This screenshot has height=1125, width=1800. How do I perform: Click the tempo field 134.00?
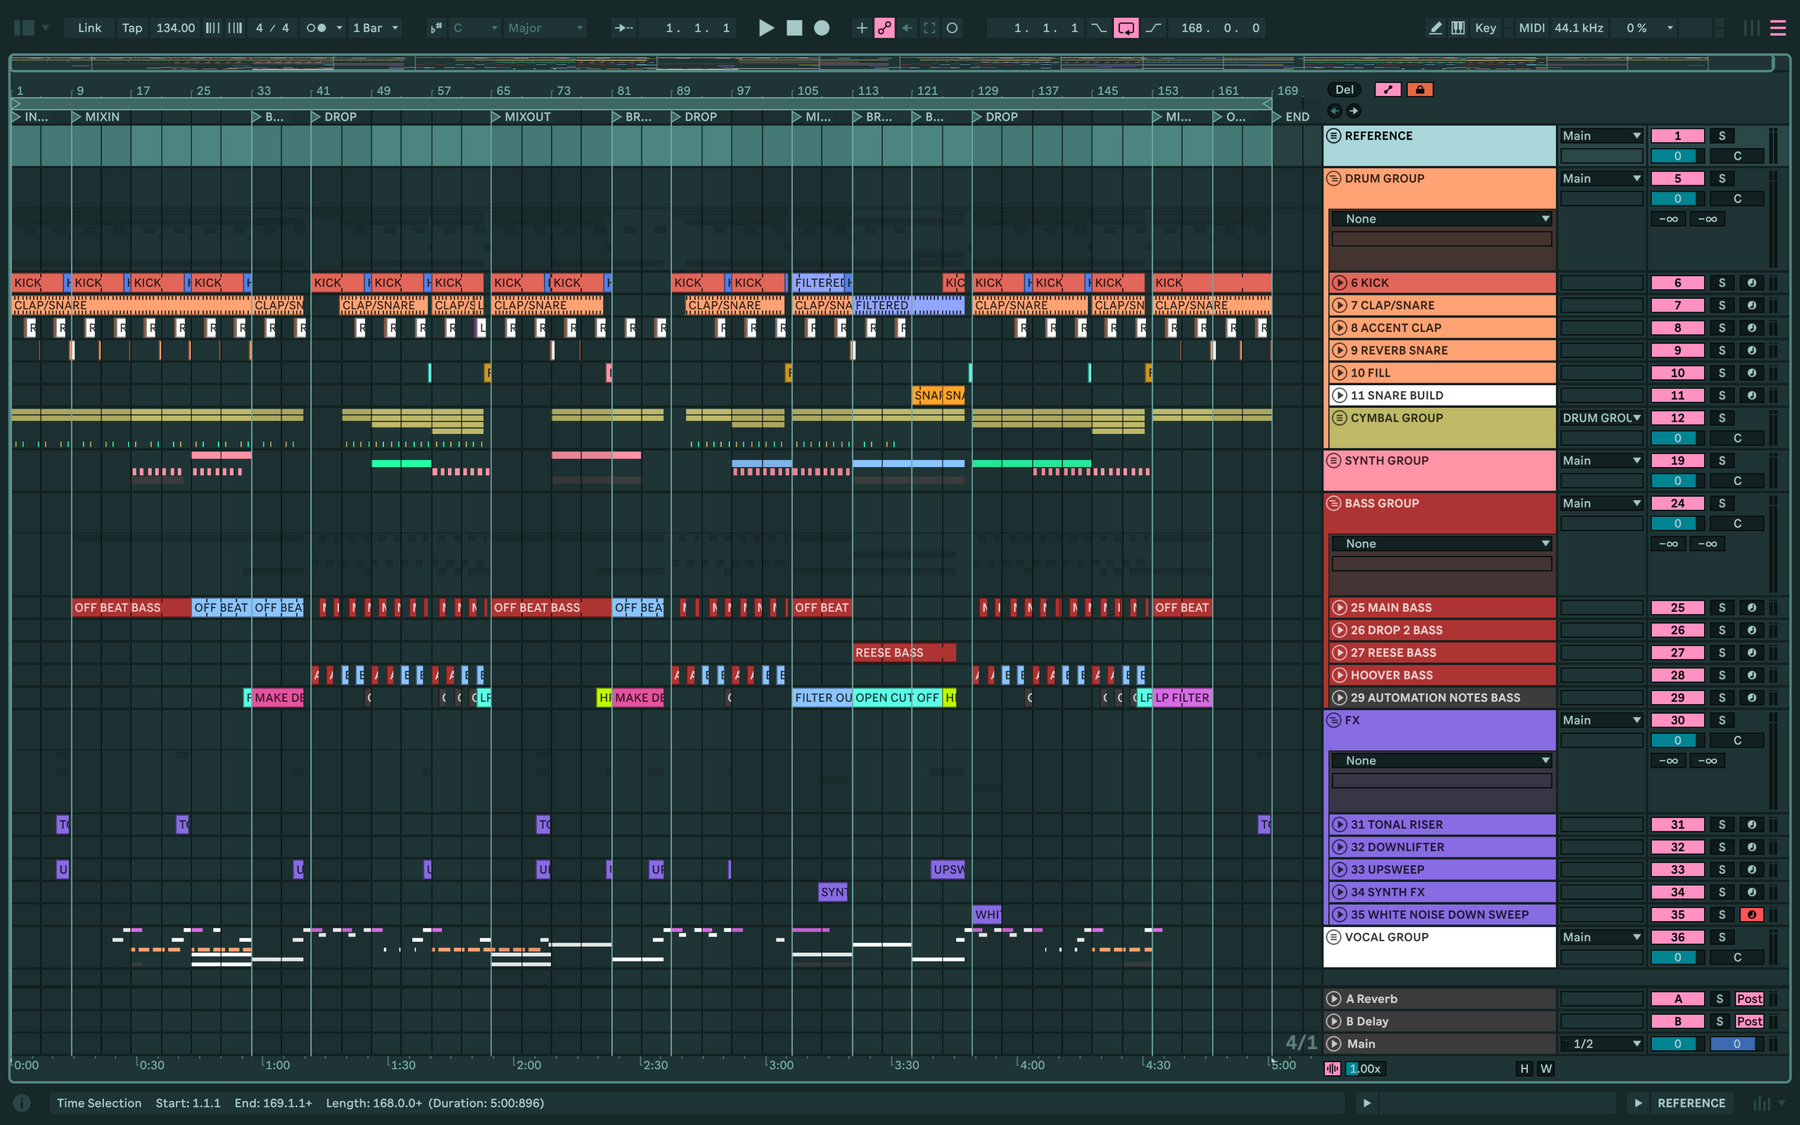click(176, 28)
